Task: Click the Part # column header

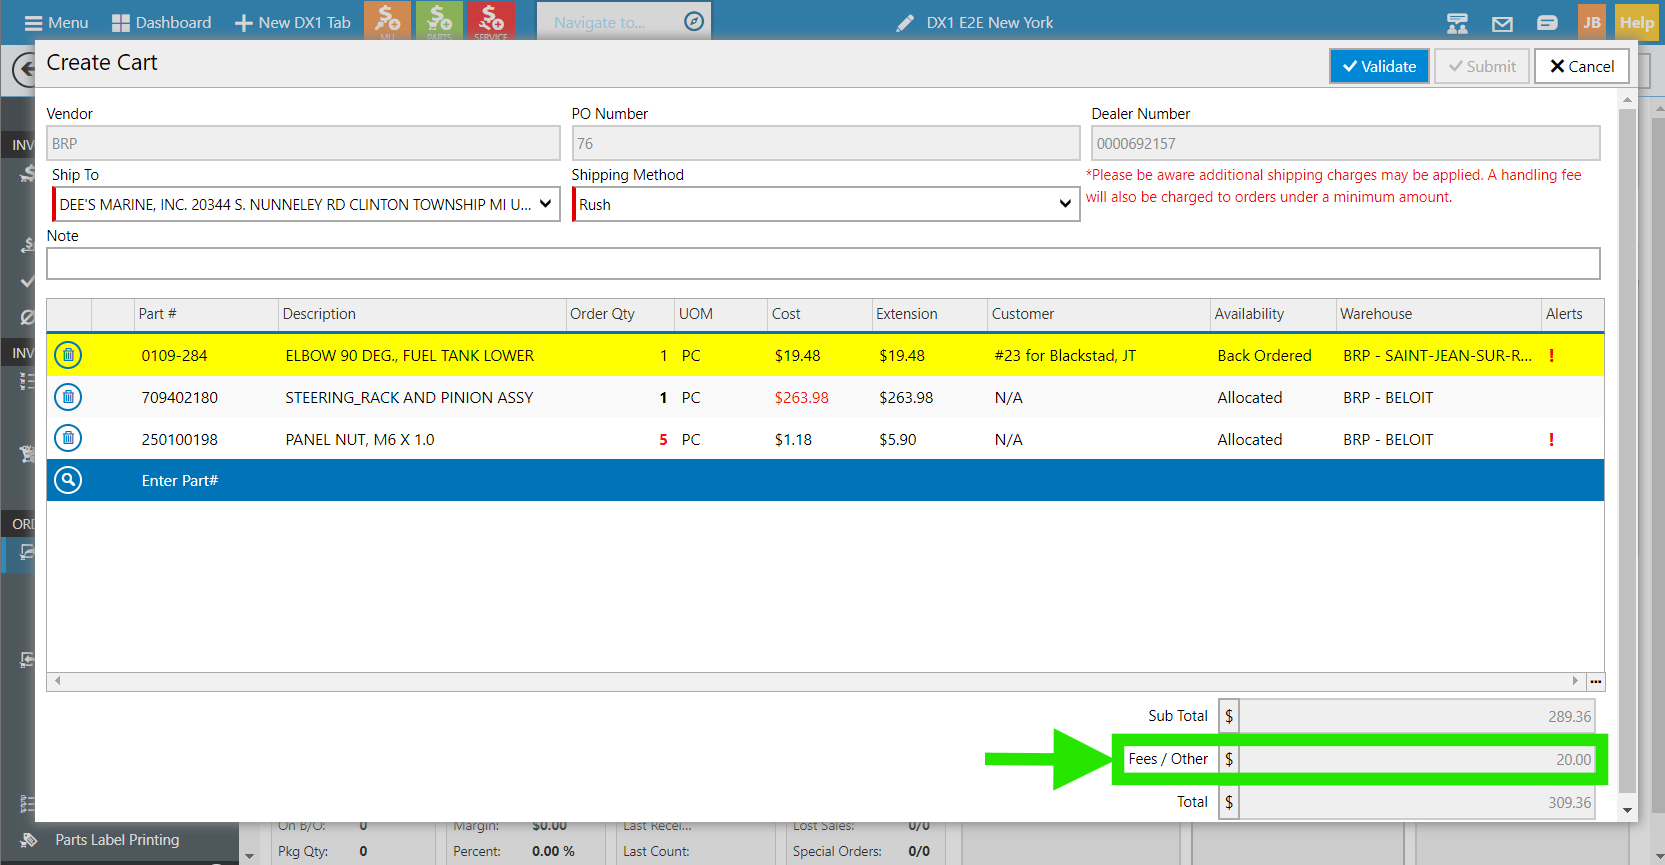Action: pyautogui.click(x=206, y=314)
